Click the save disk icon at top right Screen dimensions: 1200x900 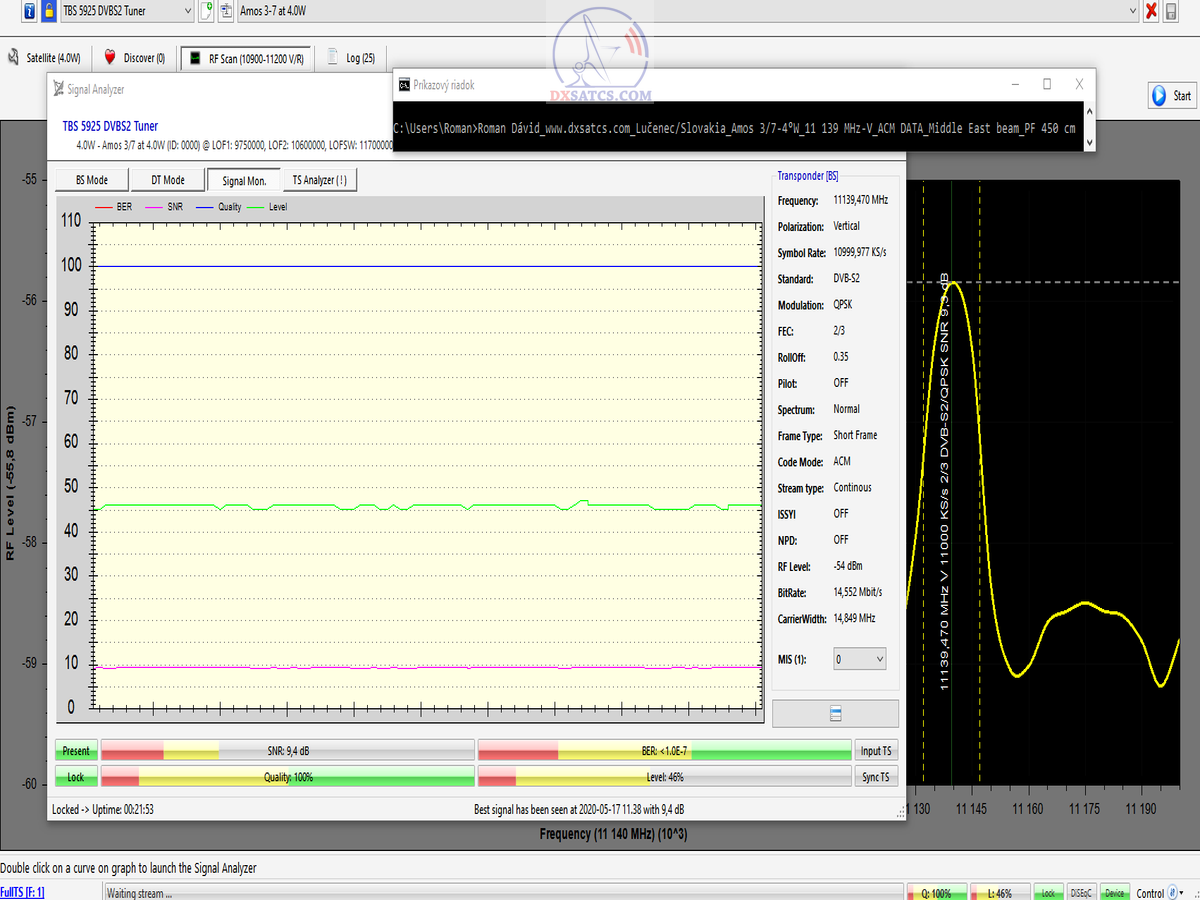pyautogui.click(x=1171, y=11)
